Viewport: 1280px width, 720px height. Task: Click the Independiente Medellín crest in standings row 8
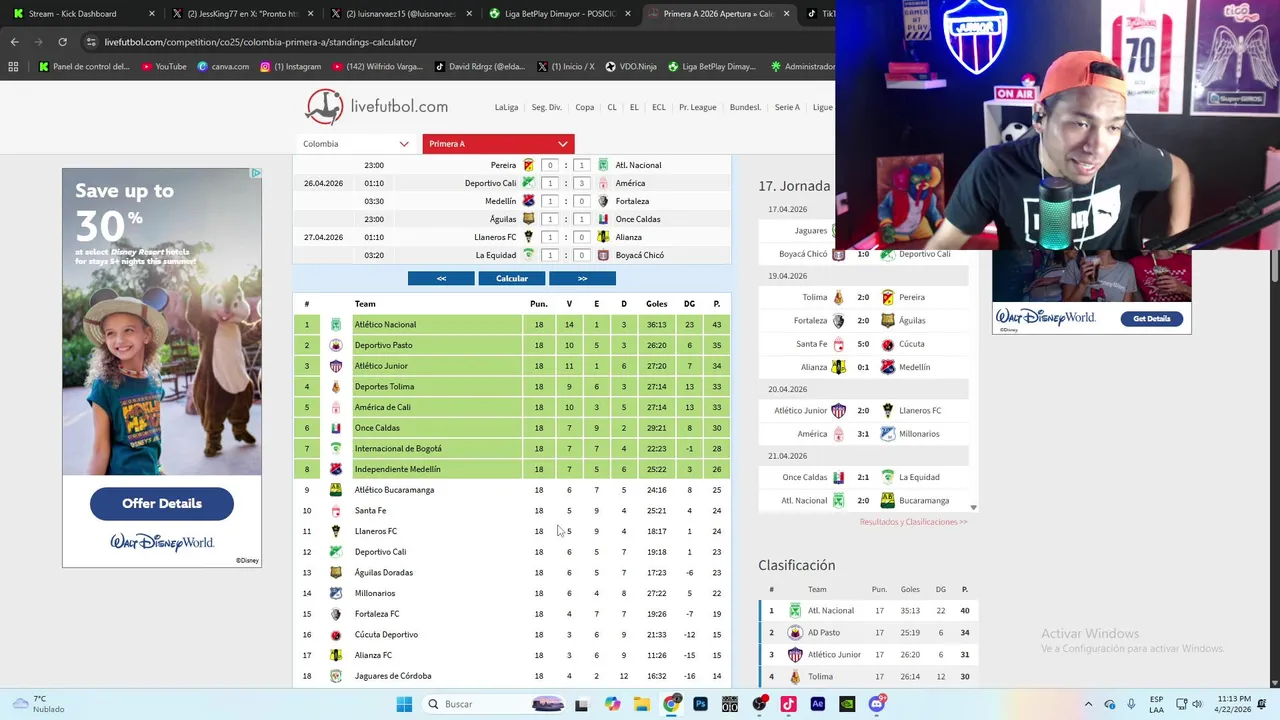tap(336, 469)
